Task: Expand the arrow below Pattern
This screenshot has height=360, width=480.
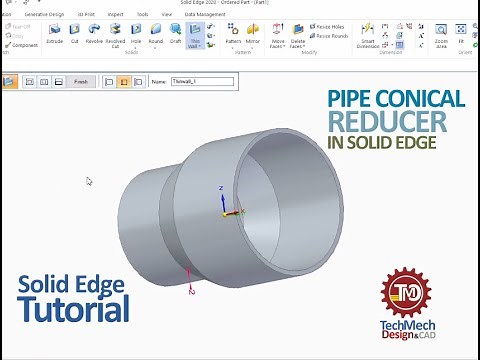Action: tap(233, 48)
